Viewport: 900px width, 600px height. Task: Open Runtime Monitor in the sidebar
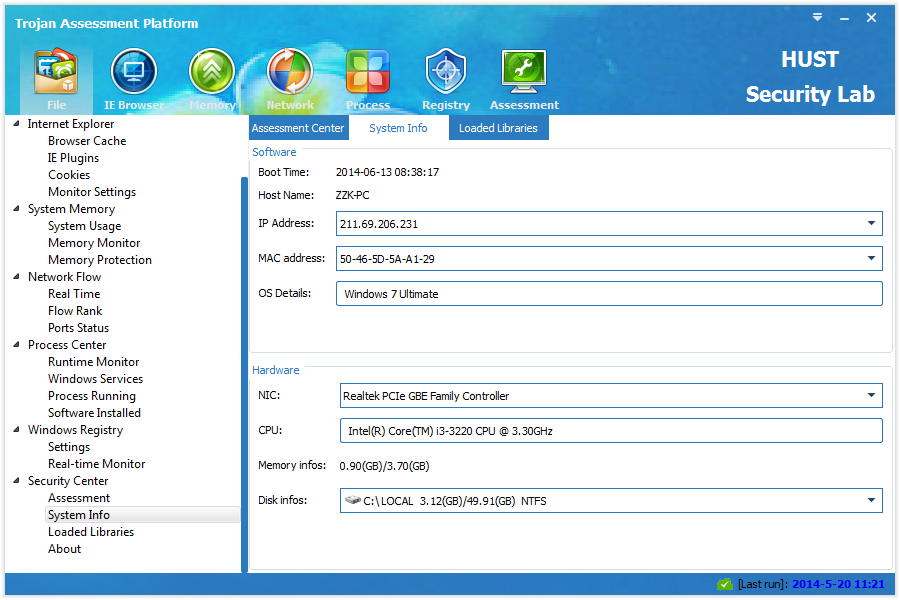94,362
